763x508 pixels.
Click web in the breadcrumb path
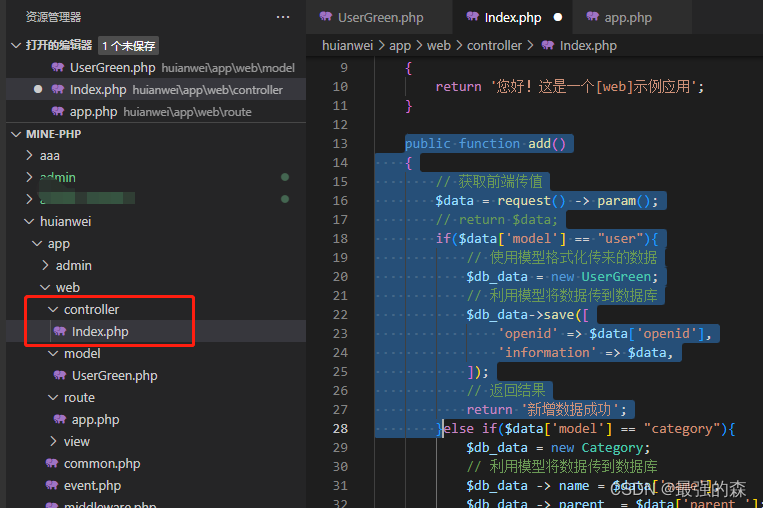pyautogui.click(x=438, y=46)
